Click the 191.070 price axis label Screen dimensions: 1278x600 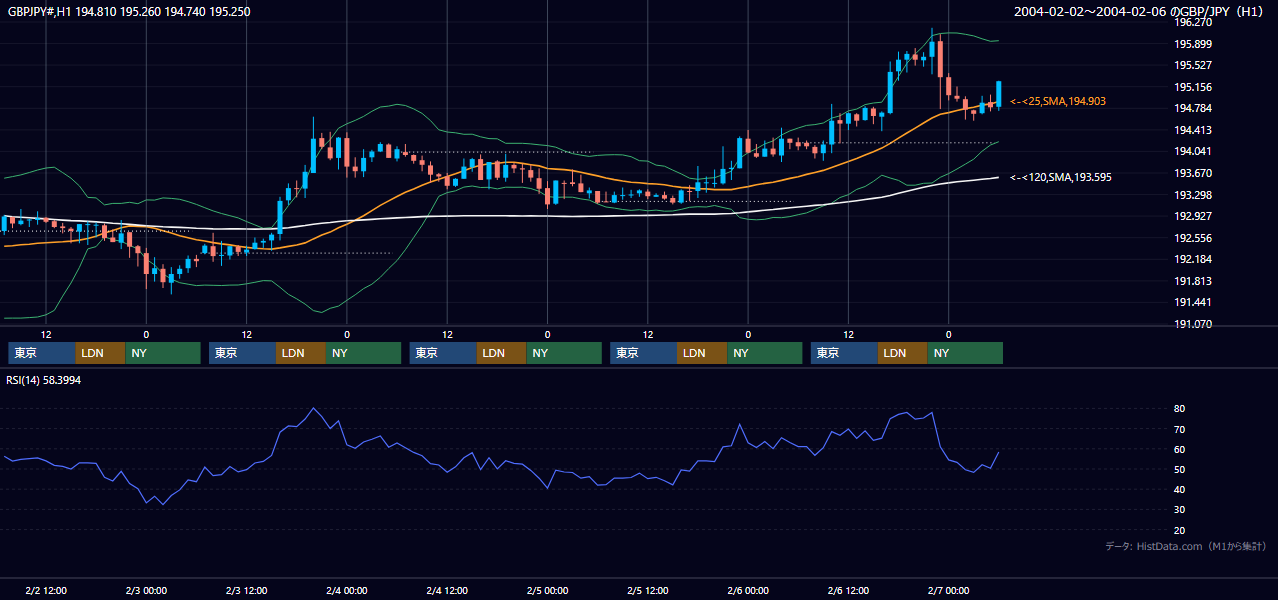coord(1193,324)
